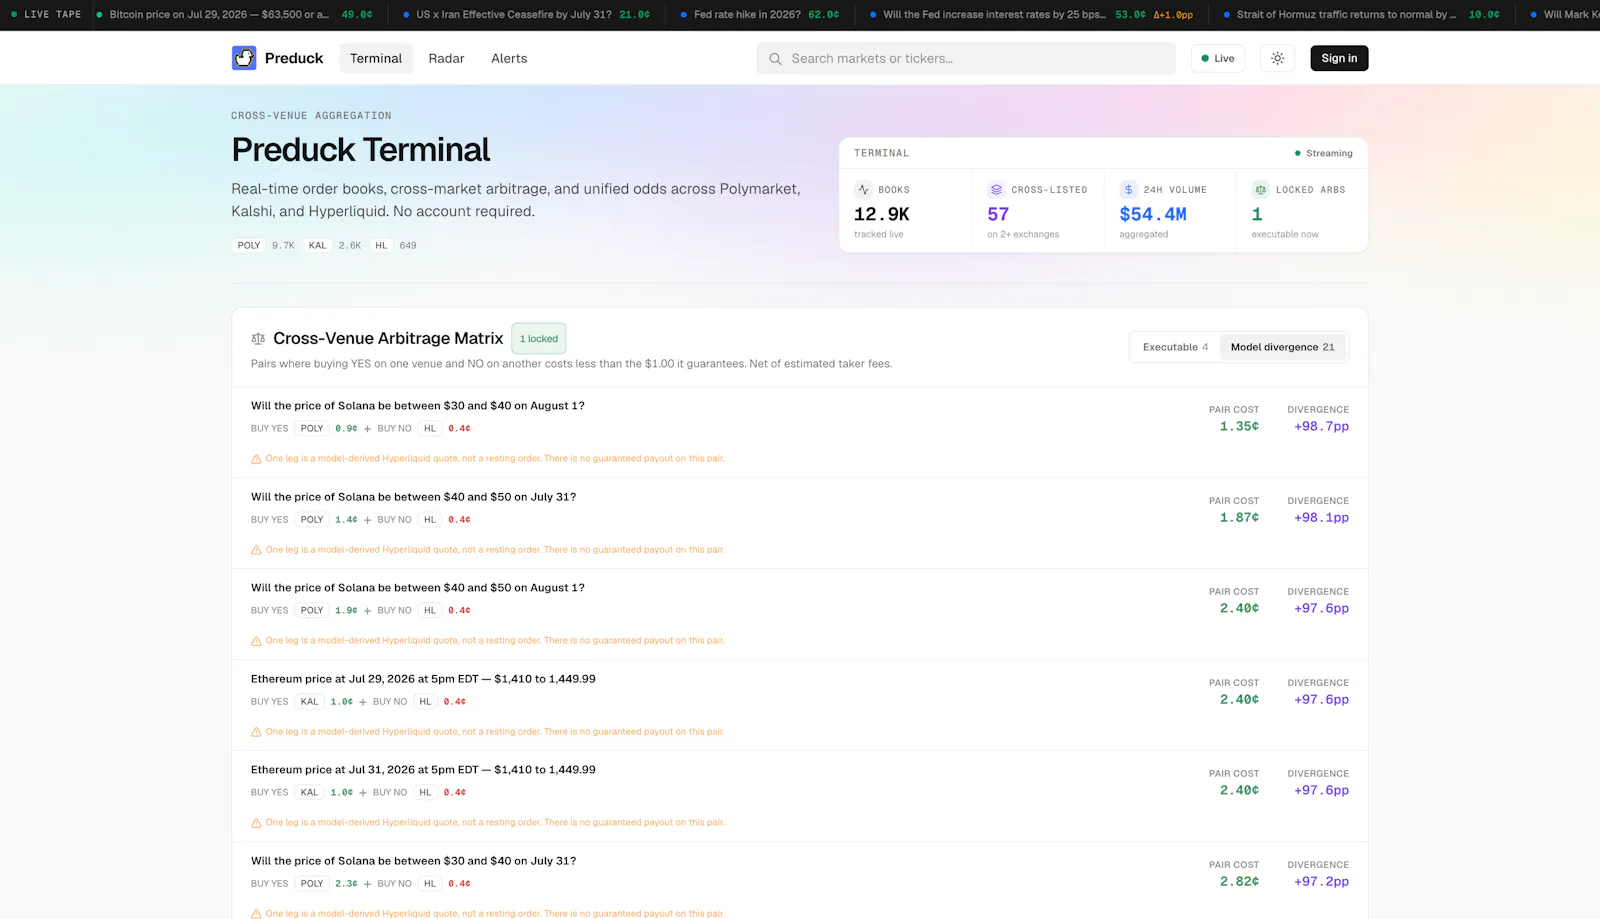Open Fed increase rates by 25 bps ticker
This screenshot has height=919, width=1600.
tap(1031, 15)
